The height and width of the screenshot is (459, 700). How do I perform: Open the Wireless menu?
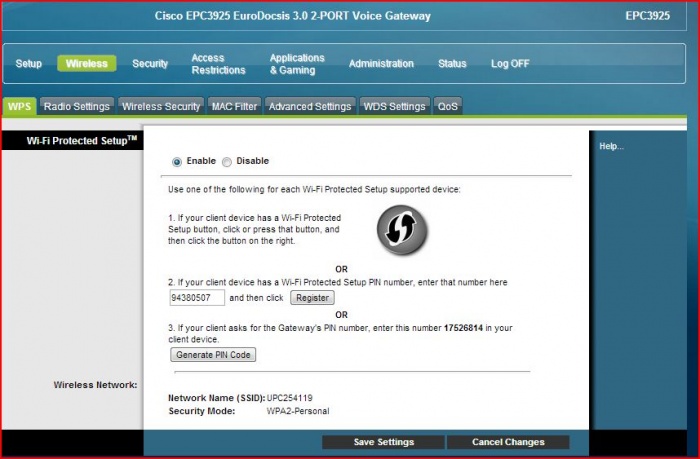pyautogui.click(x=87, y=63)
